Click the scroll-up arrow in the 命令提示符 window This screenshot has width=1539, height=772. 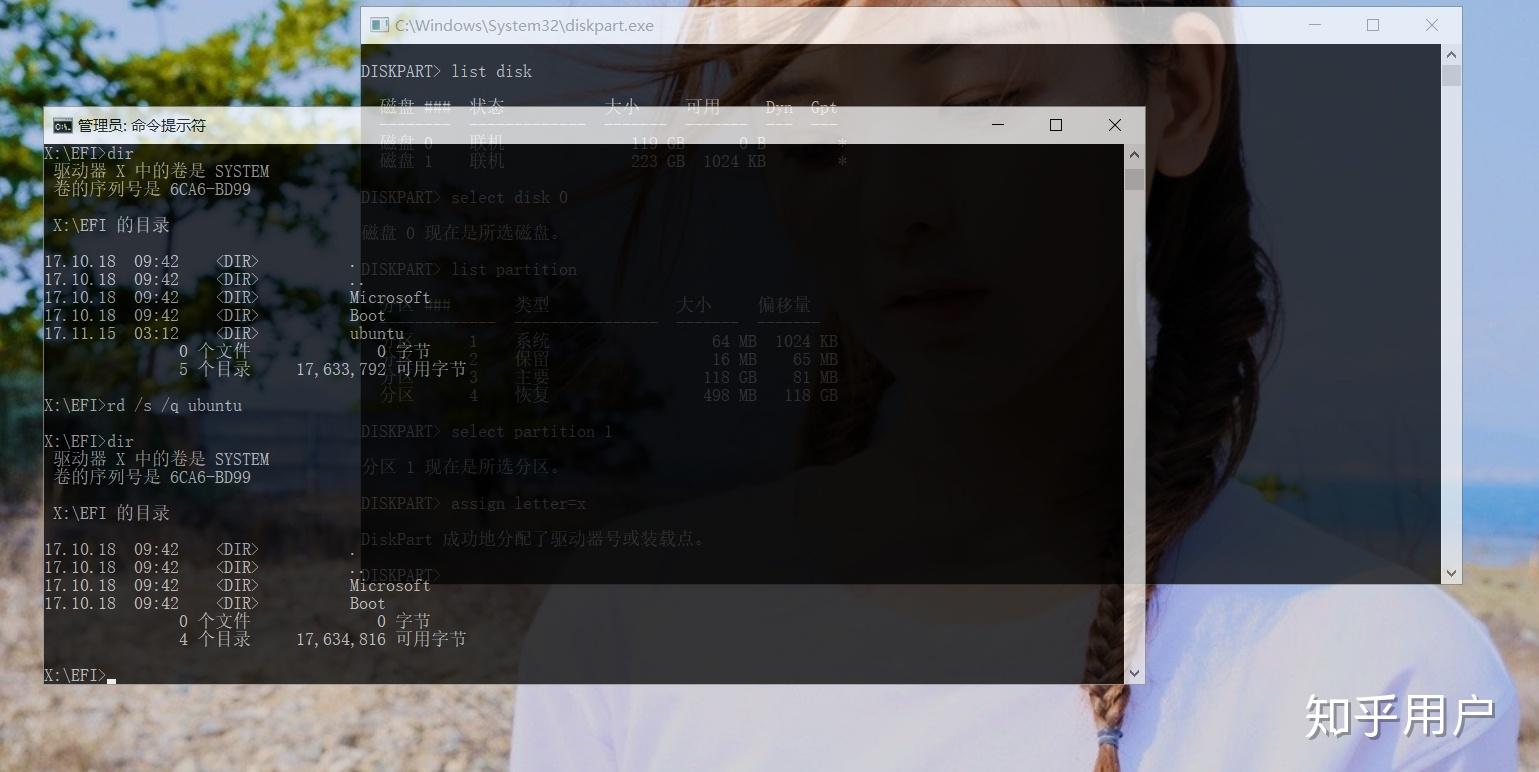(x=1134, y=155)
